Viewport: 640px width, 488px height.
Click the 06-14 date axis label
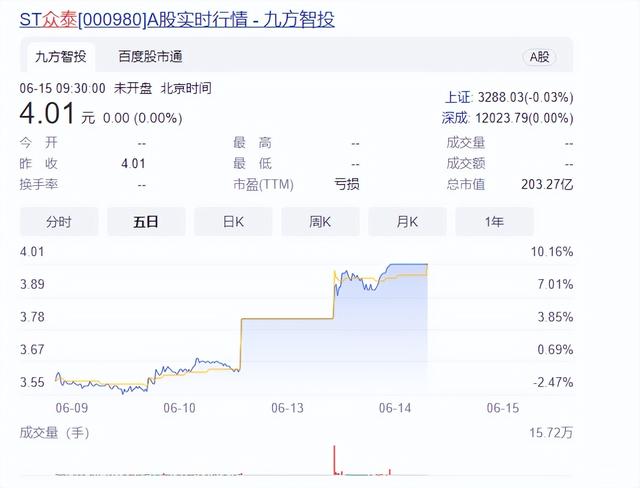point(395,408)
